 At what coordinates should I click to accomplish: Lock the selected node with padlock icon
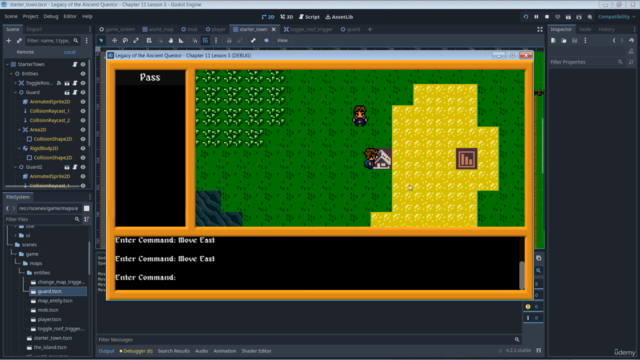[x=229, y=40]
